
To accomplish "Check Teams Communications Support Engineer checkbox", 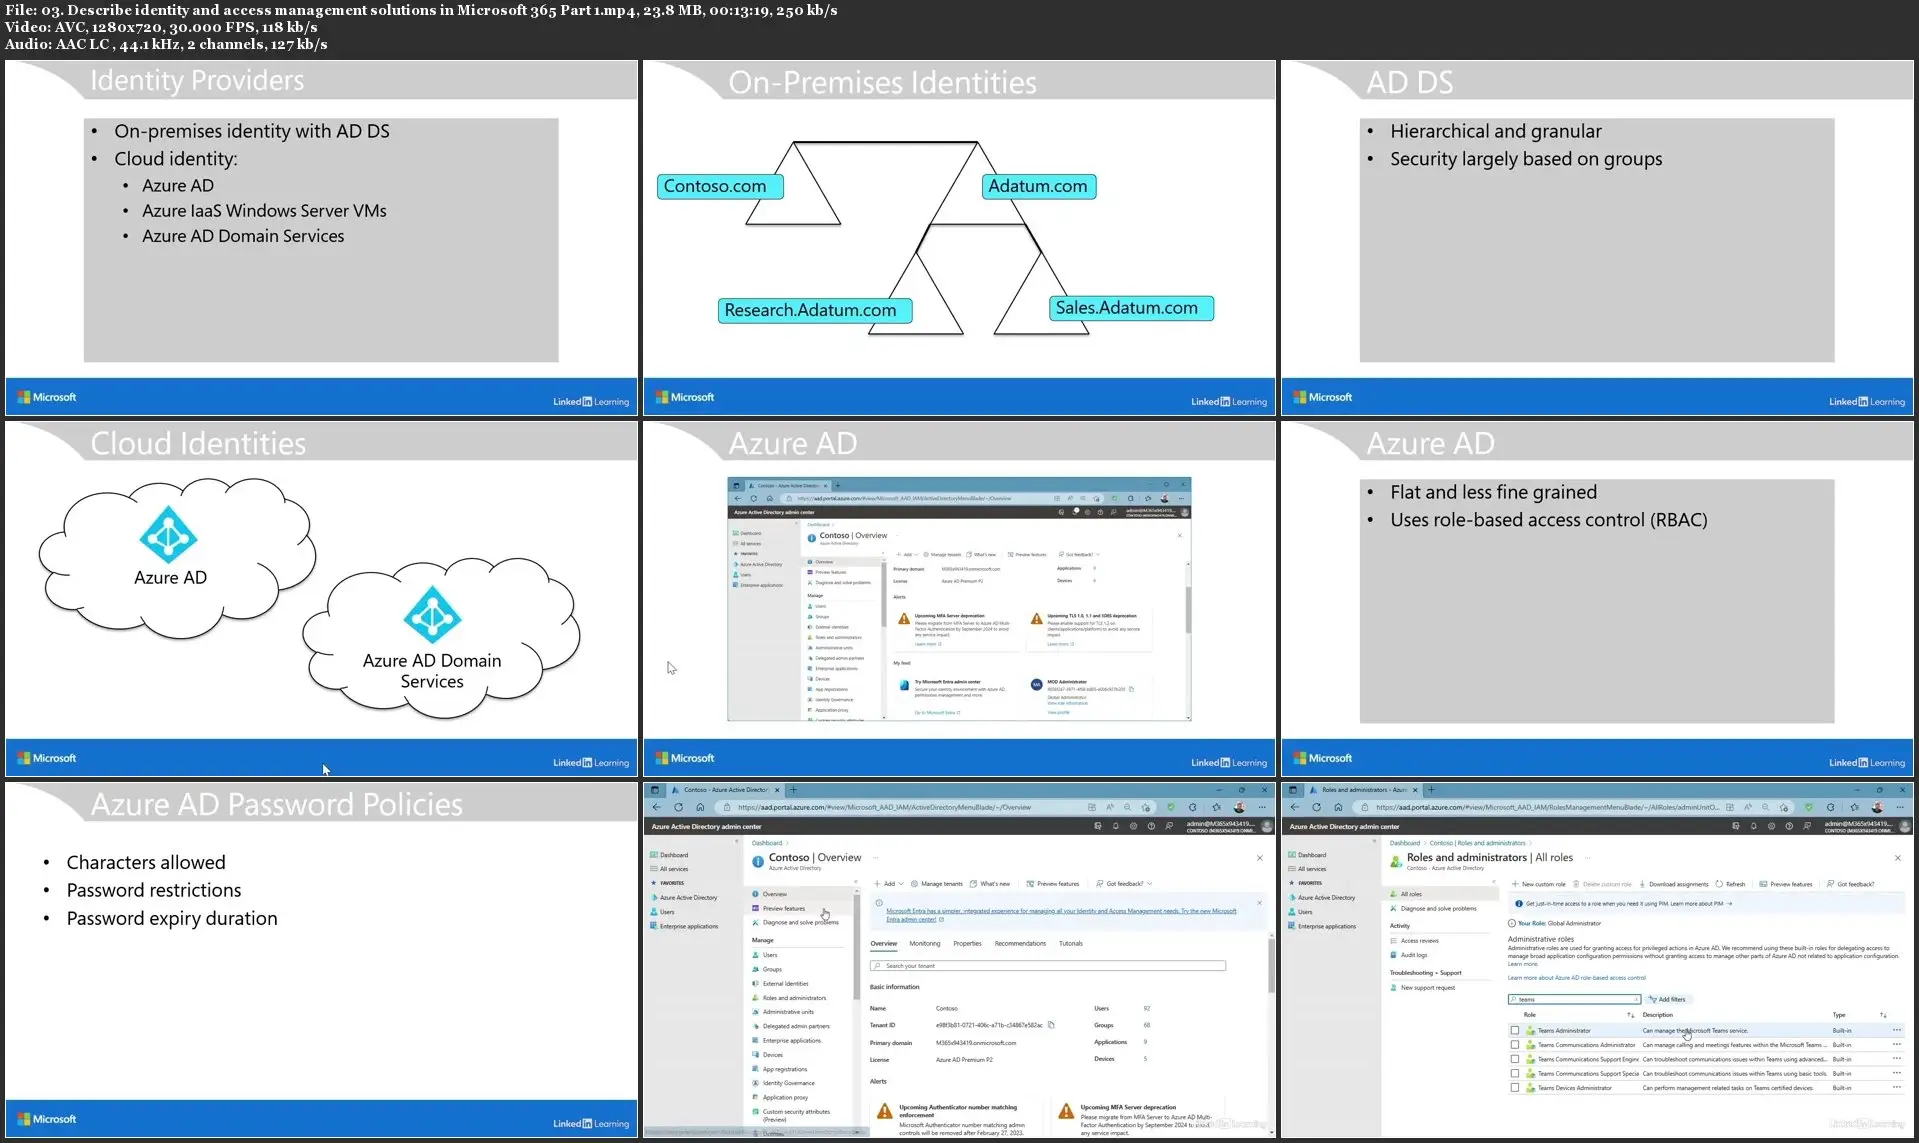I will tap(1515, 1059).
